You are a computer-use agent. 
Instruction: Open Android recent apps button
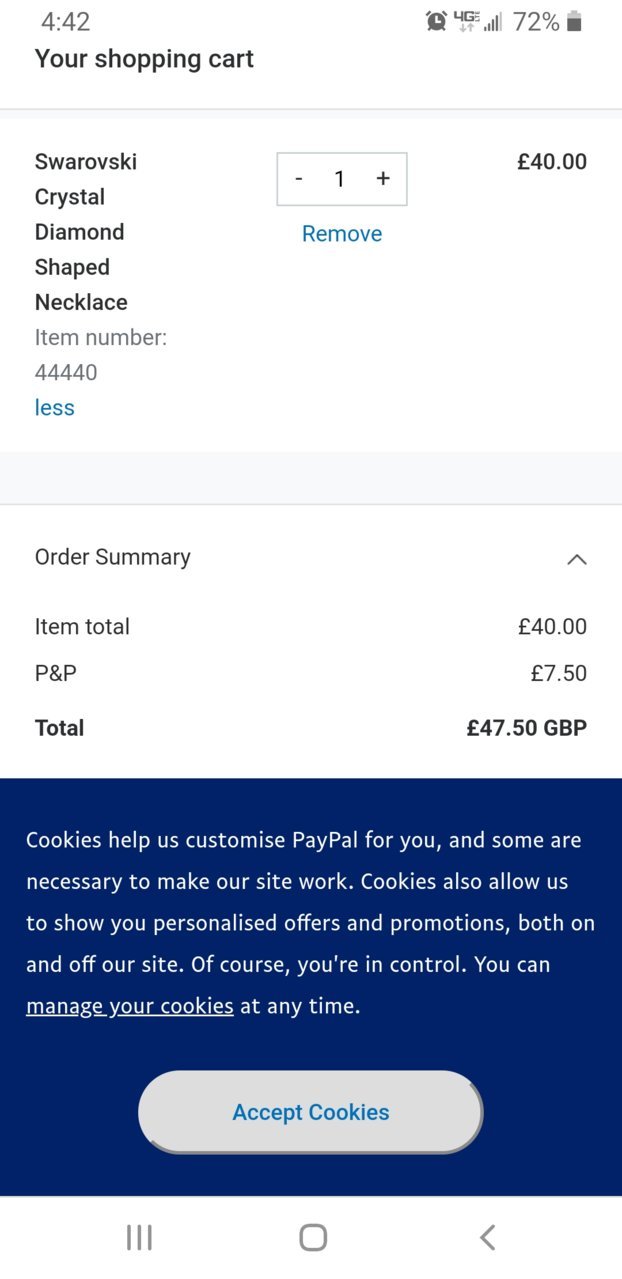pos(139,1238)
